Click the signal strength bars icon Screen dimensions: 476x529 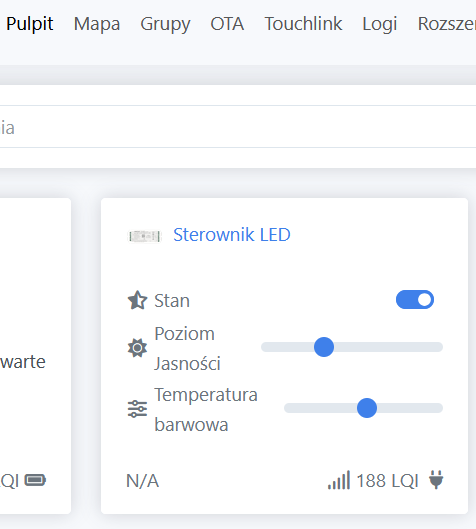tap(339, 480)
